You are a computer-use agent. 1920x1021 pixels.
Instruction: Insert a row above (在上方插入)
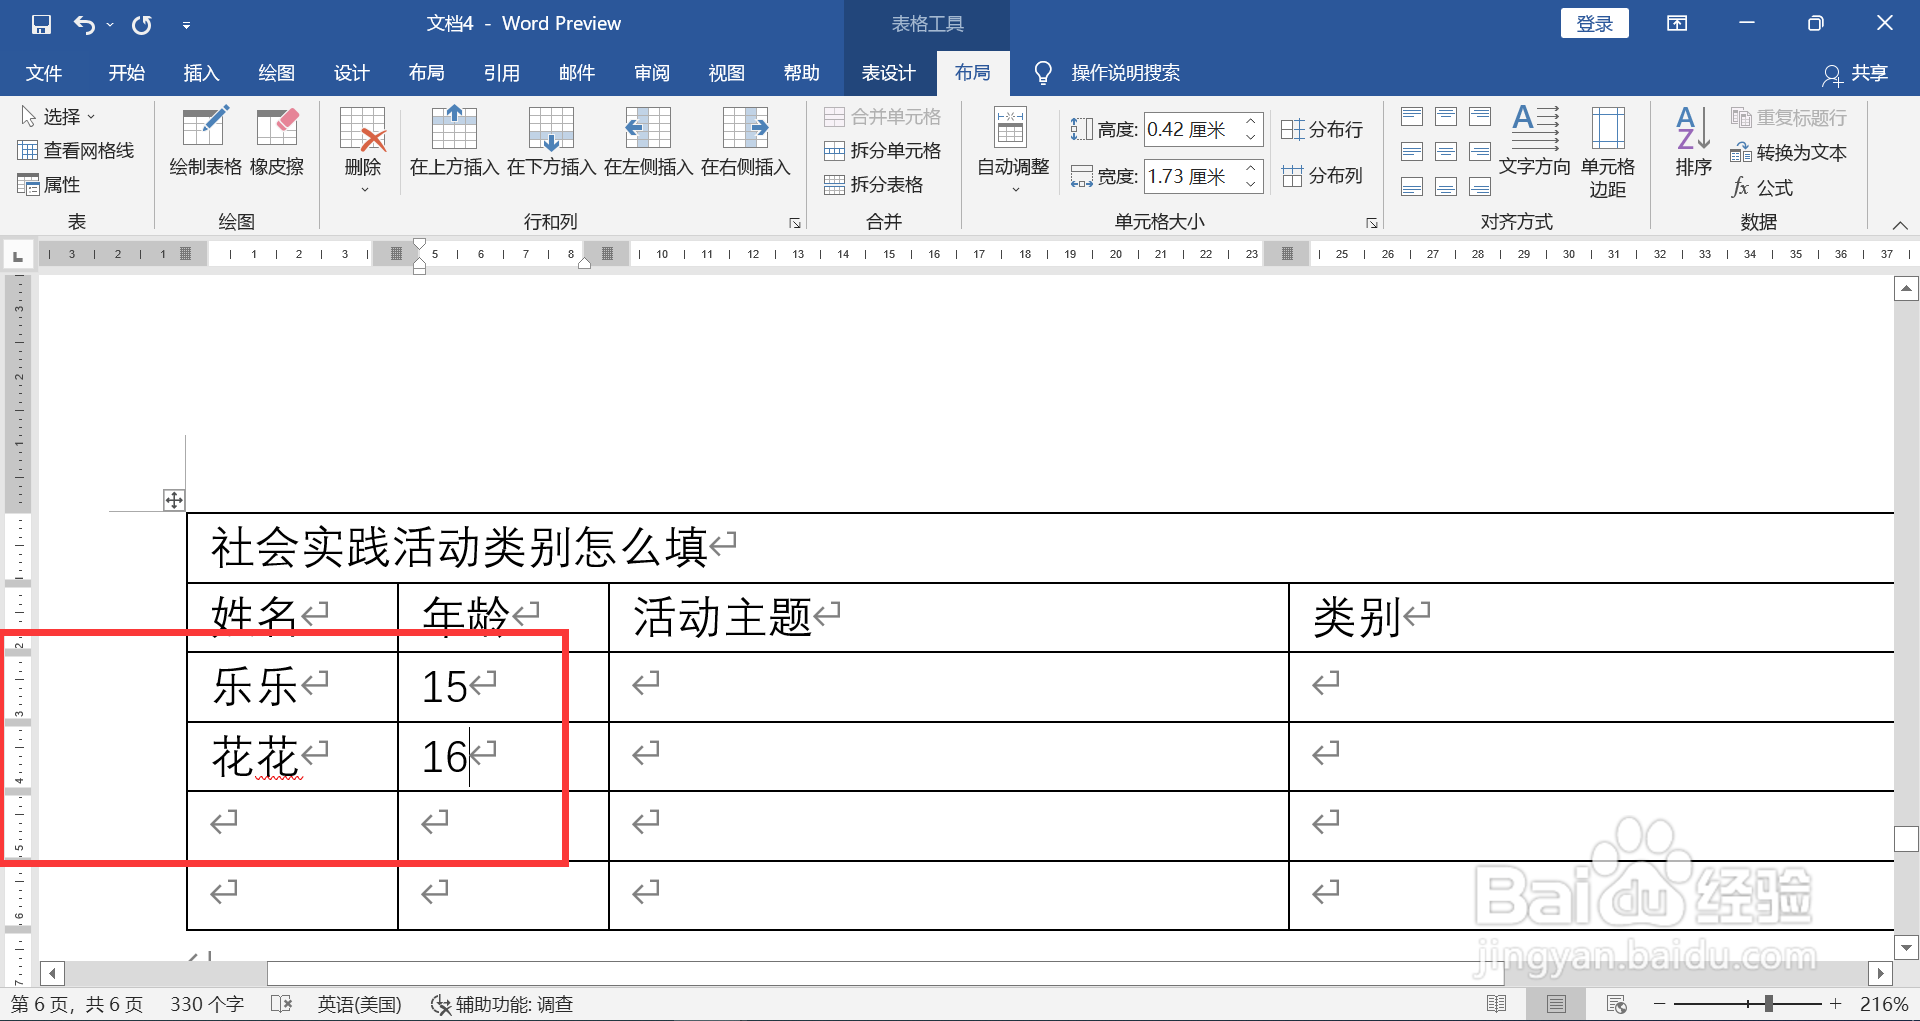[453, 143]
